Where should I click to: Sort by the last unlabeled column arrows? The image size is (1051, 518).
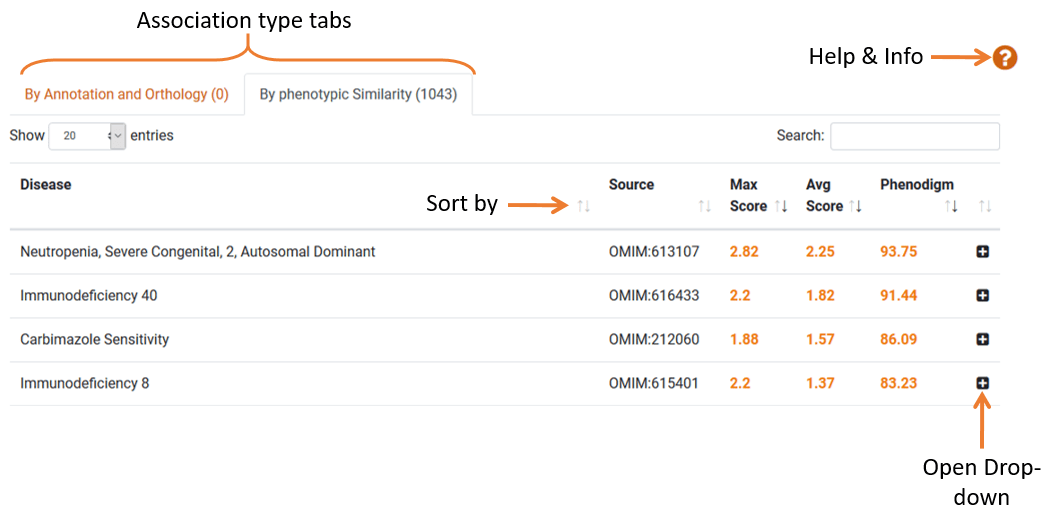point(985,206)
